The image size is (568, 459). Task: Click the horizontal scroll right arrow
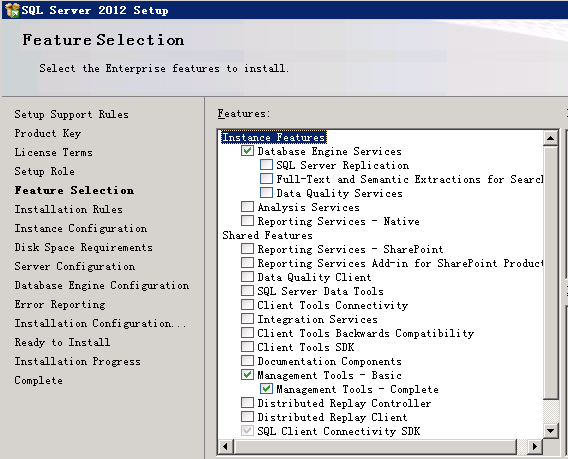pos(535,446)
